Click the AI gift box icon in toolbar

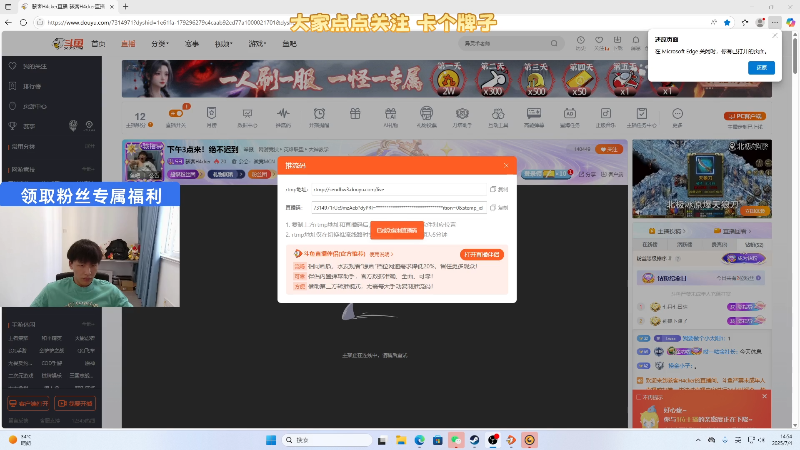click(391, 113)
